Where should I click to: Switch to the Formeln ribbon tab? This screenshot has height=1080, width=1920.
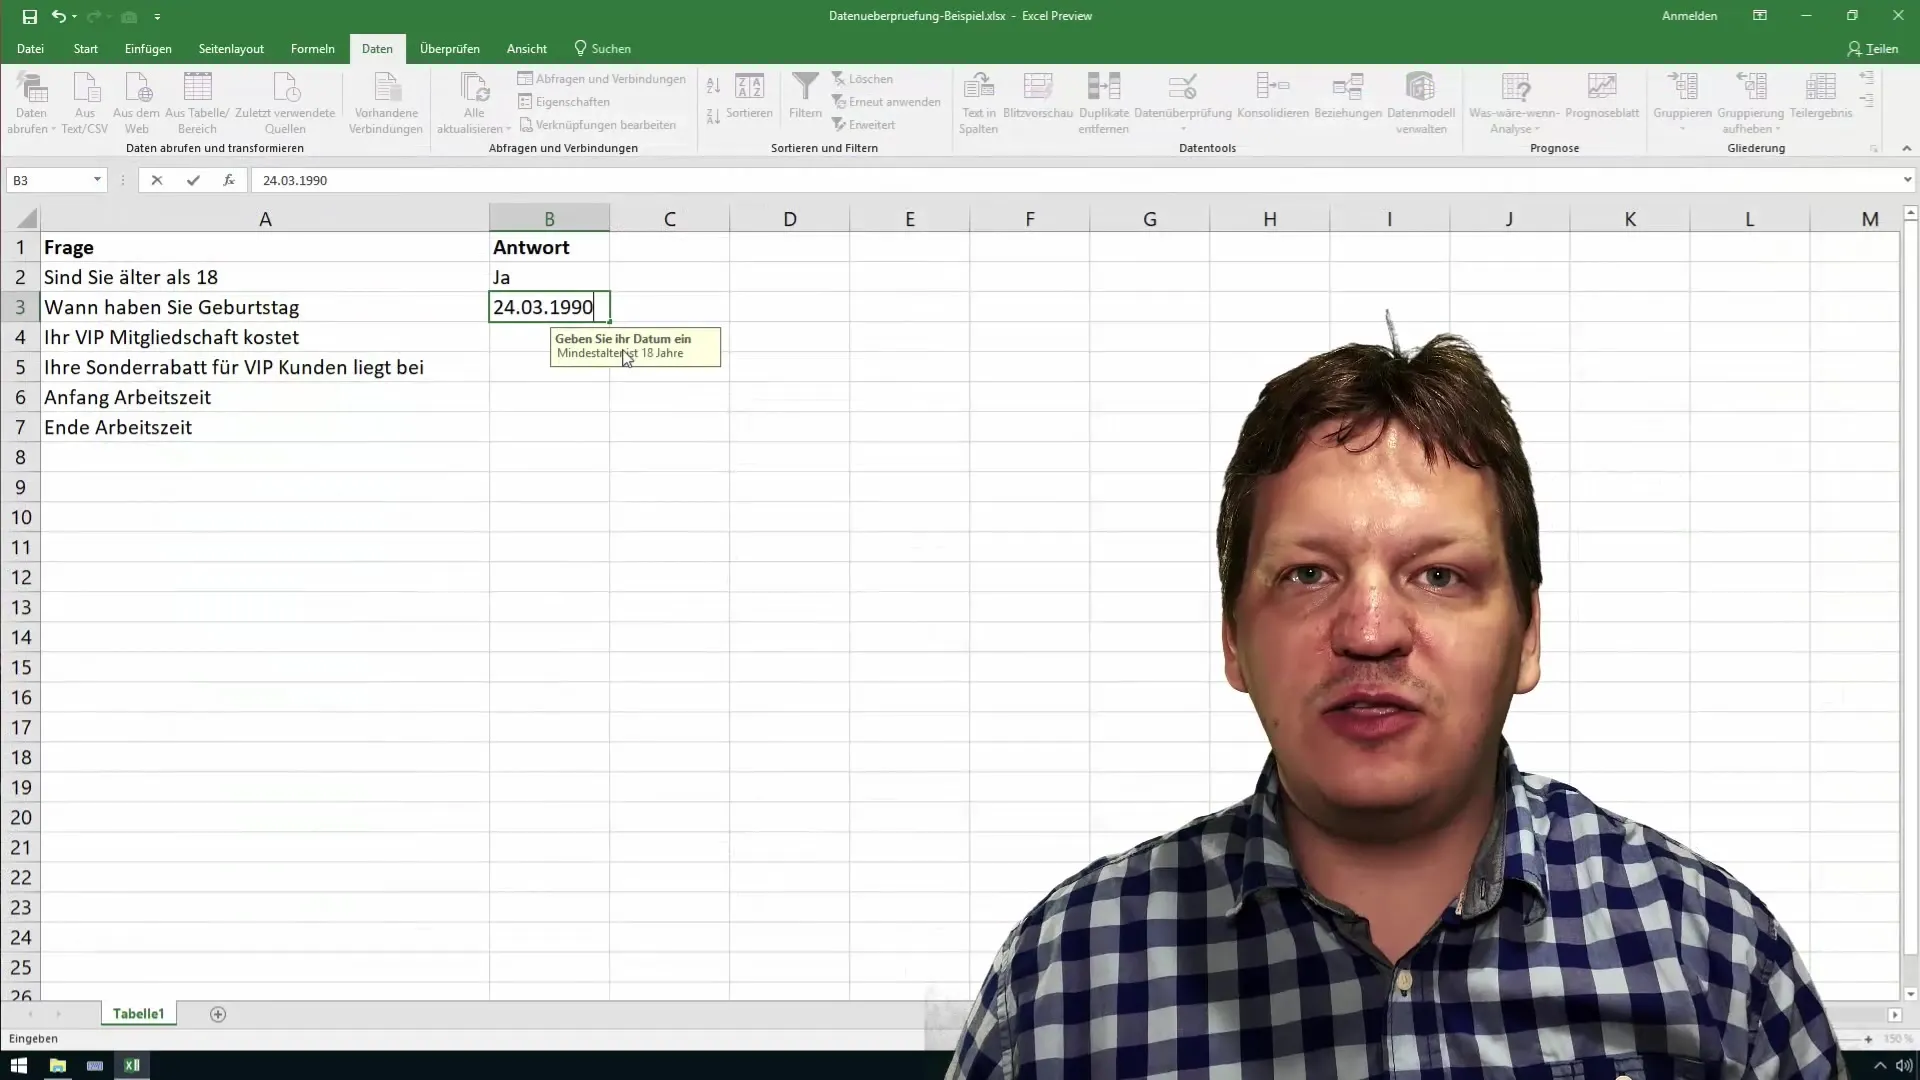pyautogui.click(x=313, y=48)
